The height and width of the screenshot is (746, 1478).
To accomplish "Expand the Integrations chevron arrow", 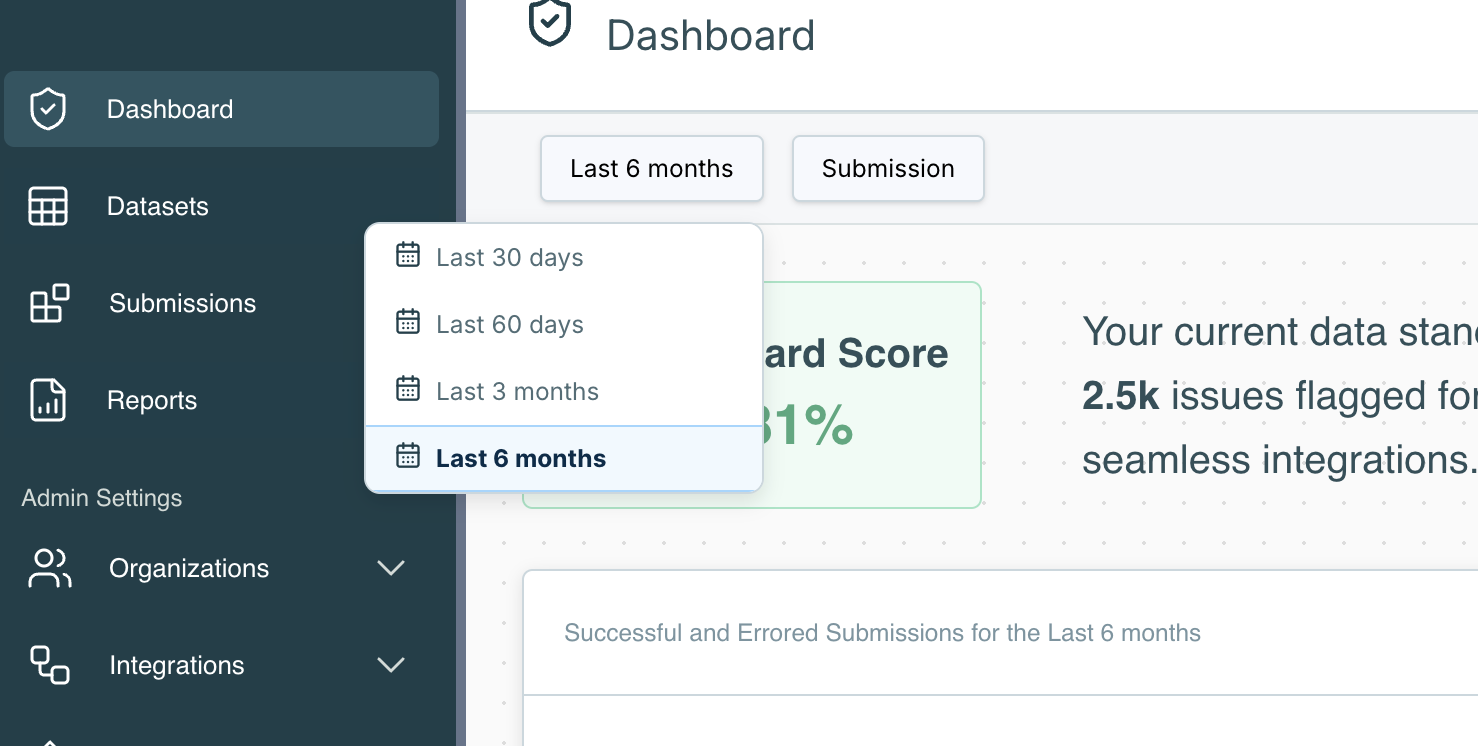I will pos(390,665).
